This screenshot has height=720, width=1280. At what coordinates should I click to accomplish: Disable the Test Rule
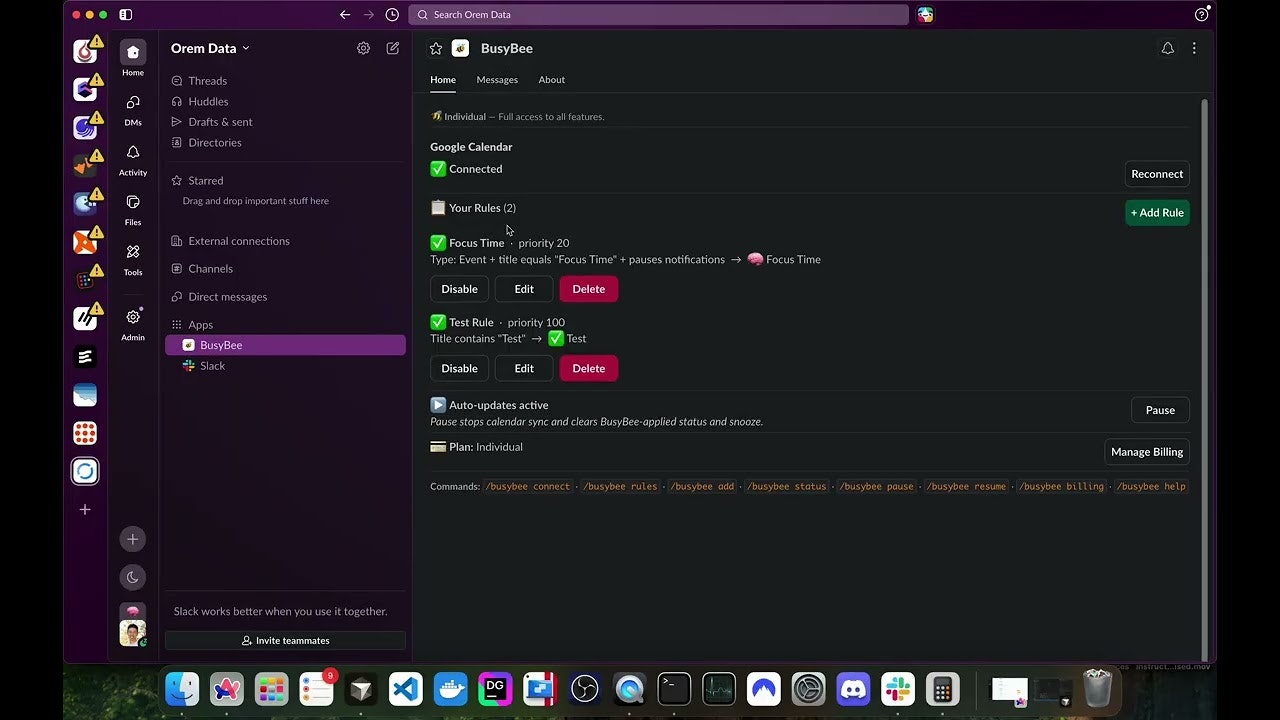pyautogui.click(x=459, y=368)
